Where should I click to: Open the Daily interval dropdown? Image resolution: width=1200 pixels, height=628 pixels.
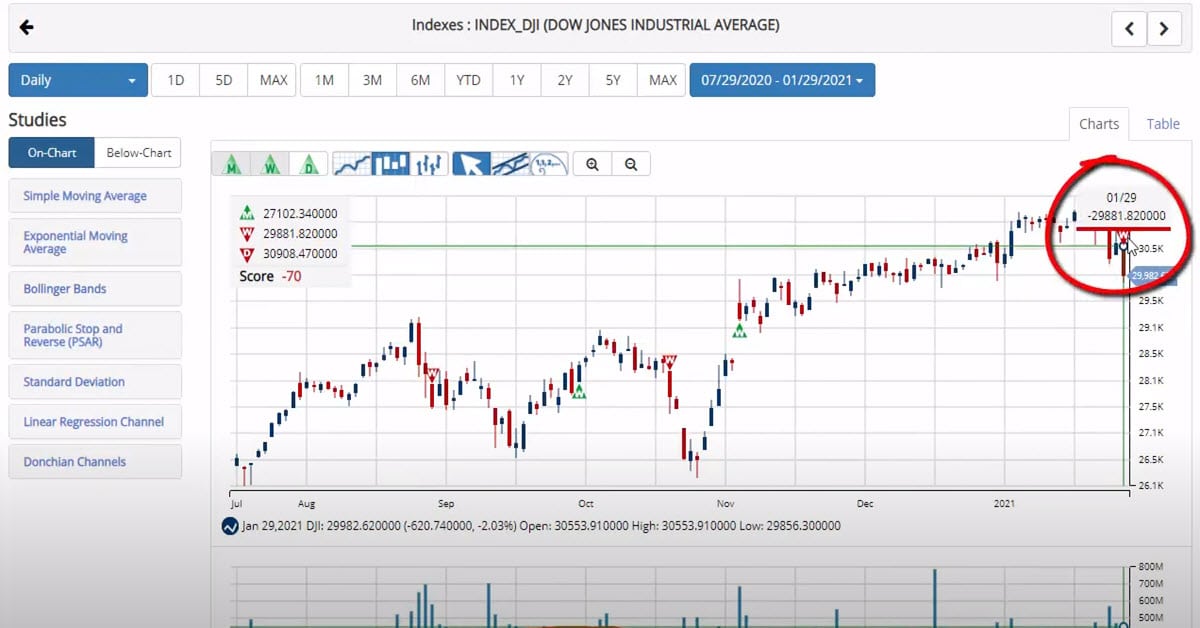click(x=78, y=80)
